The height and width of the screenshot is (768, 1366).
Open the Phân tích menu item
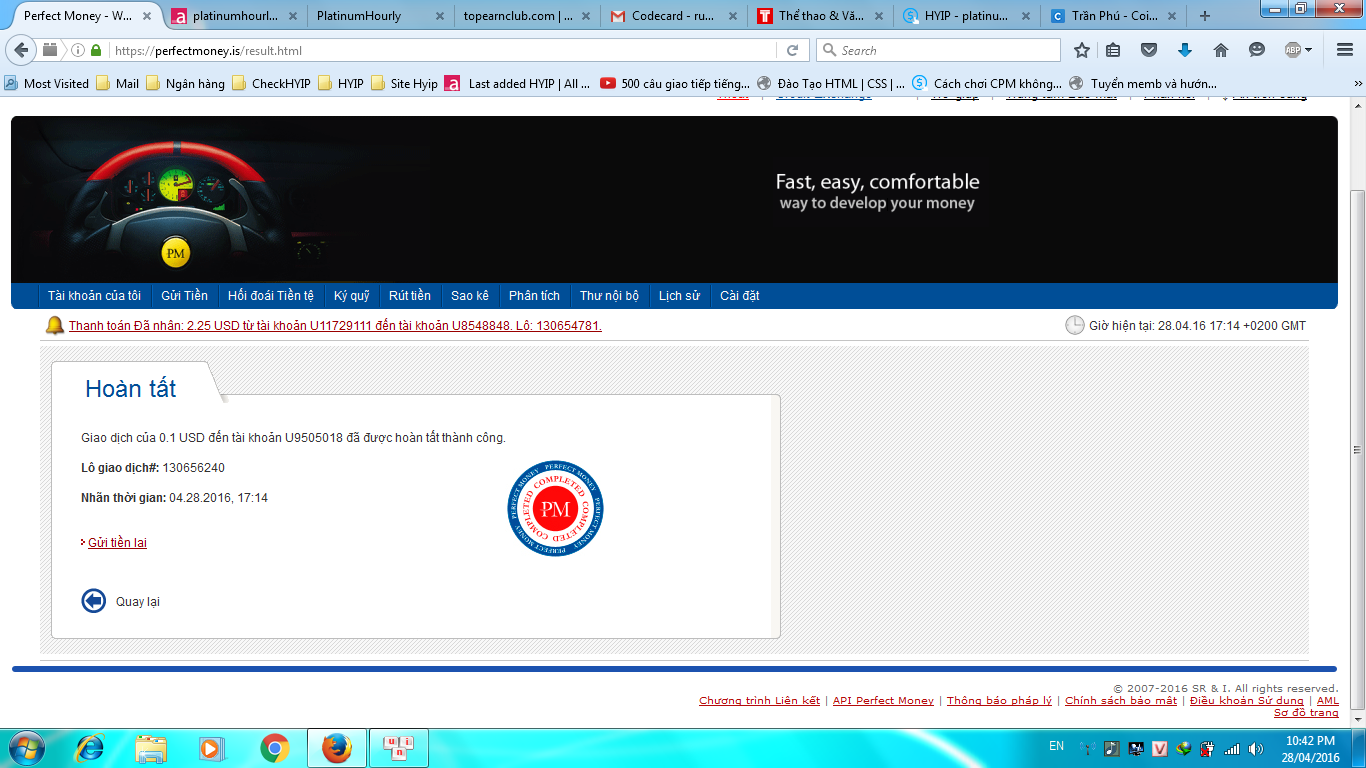(x=534, y=296)
